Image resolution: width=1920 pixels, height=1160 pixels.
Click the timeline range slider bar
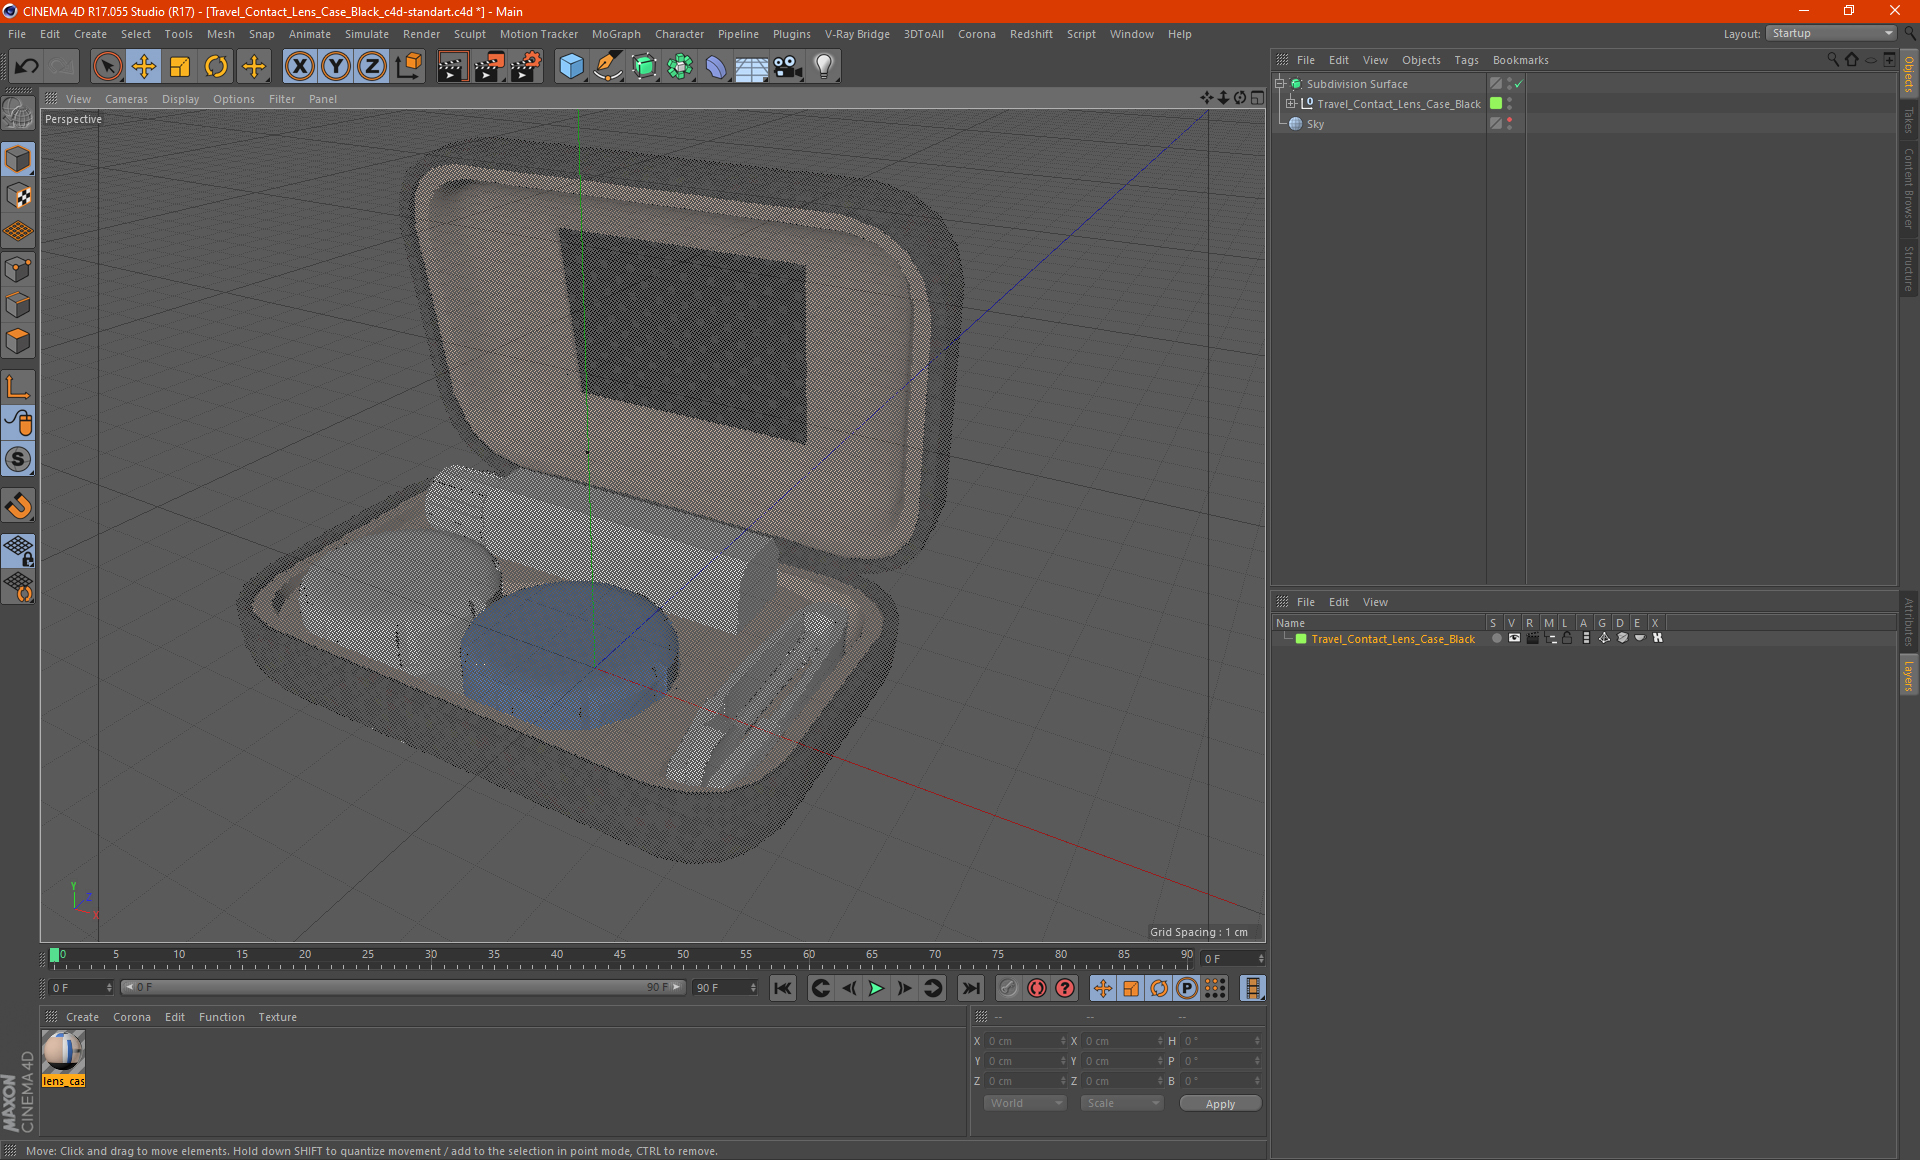coord(403,987)
